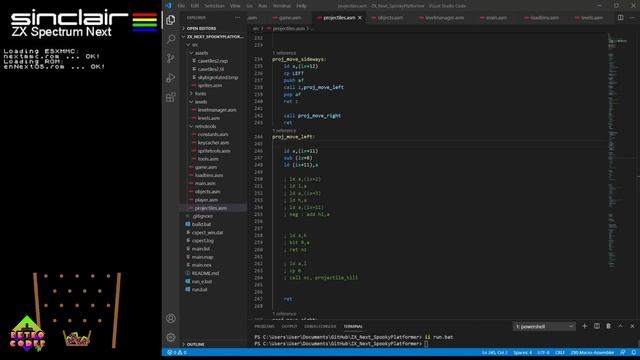Image resolution: width=640 pixels, height=360 pixels.
Task: Switch to the Debug Console panel tab
Action: click(x=320, y=326)
